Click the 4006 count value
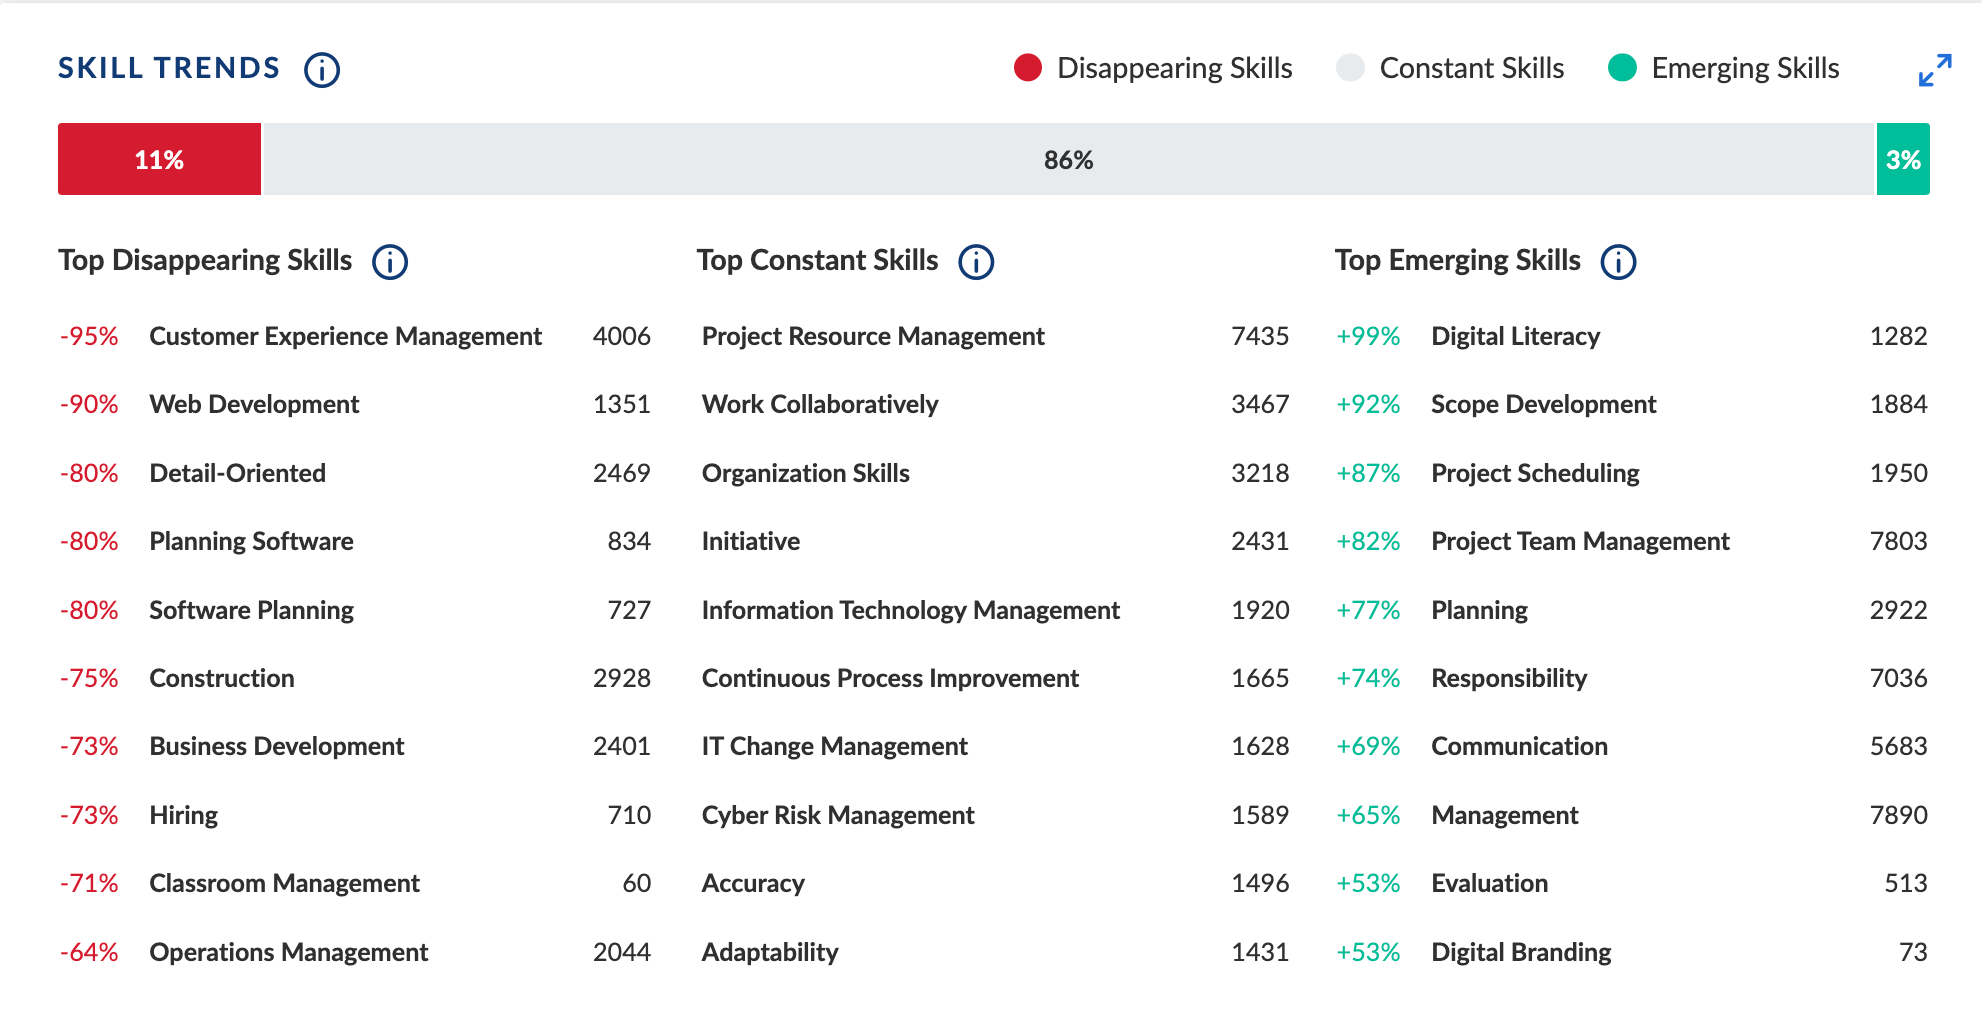Viewport: 1982px width, 1034px height. [621, 336]
